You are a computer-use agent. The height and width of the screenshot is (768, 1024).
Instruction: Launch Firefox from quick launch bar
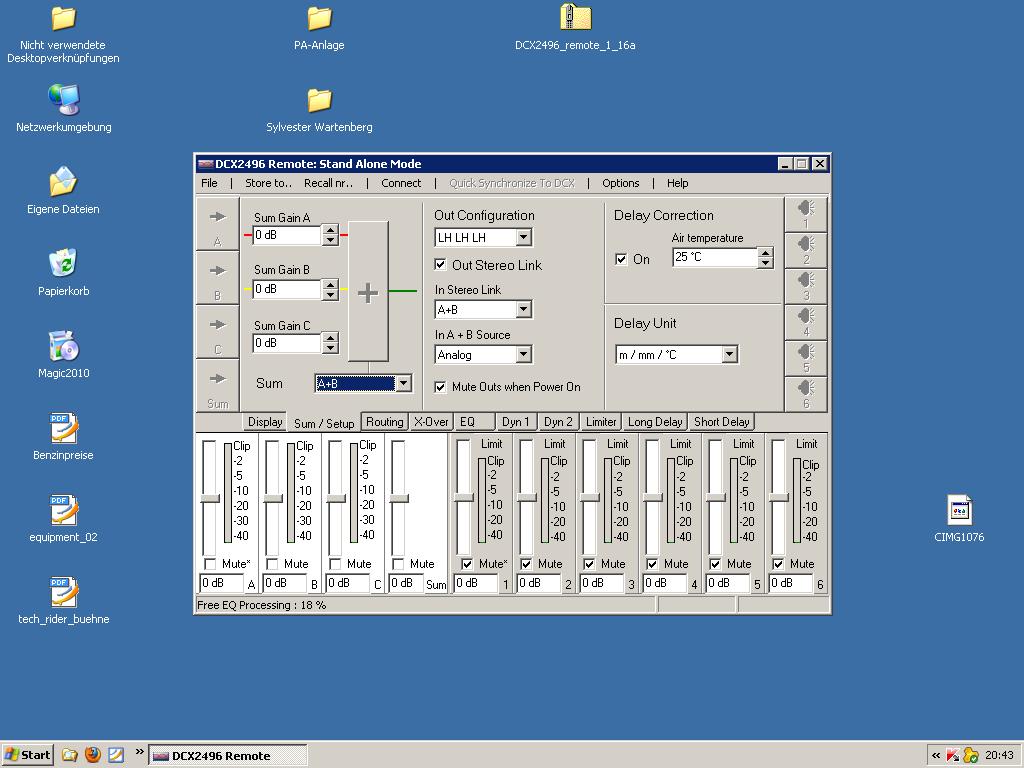click(93, 755)
